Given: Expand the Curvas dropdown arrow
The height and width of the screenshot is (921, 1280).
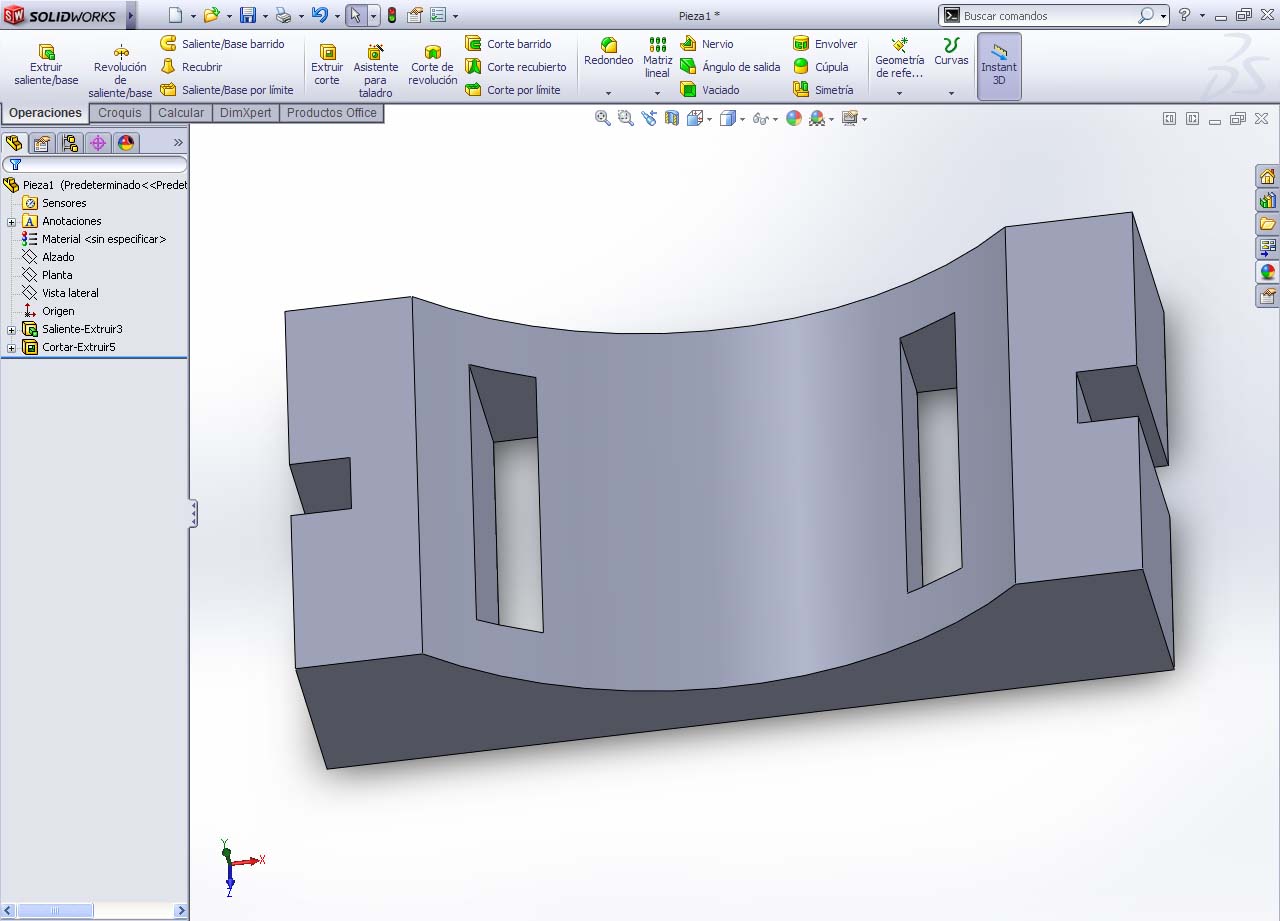Looking at the screenshot, I should pos(951,93).
